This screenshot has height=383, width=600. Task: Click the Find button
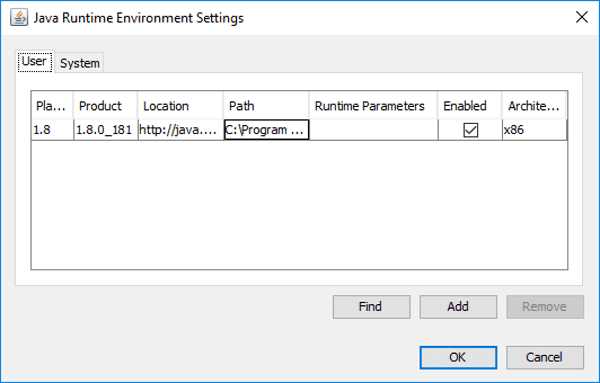(x=371, y=306)
